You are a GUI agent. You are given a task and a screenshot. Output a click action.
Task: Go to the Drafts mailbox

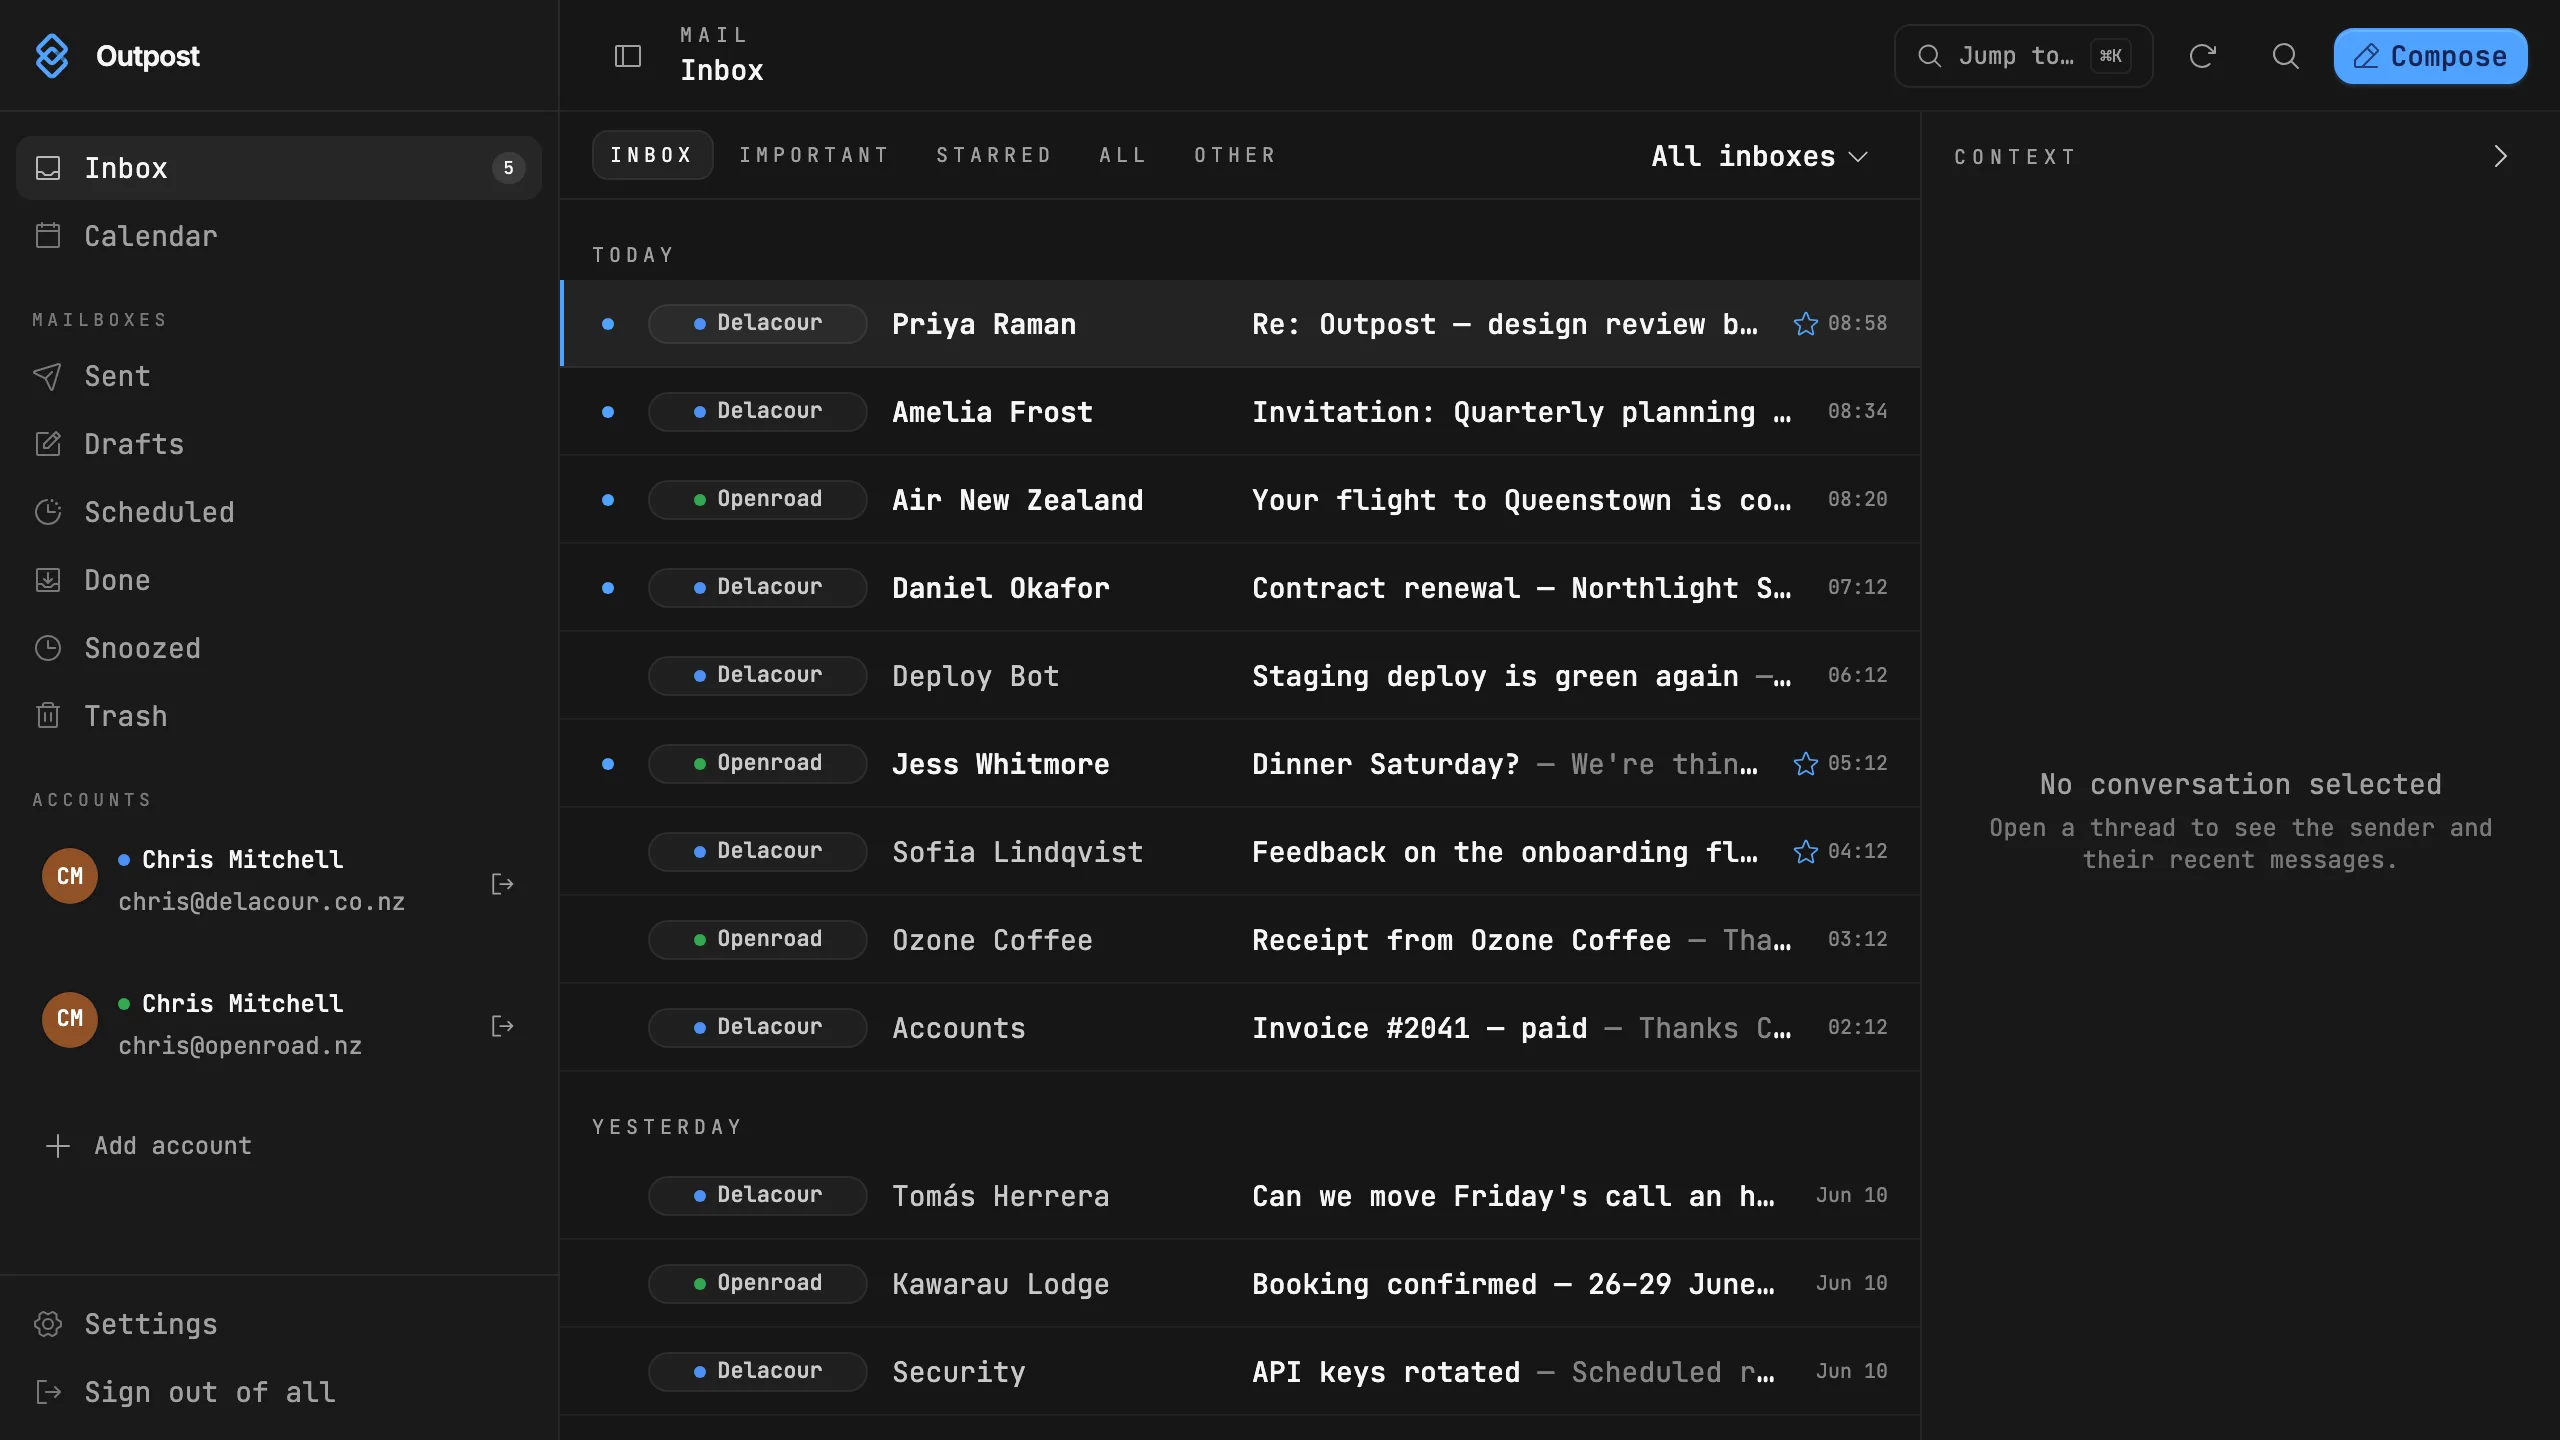point(279,444)
